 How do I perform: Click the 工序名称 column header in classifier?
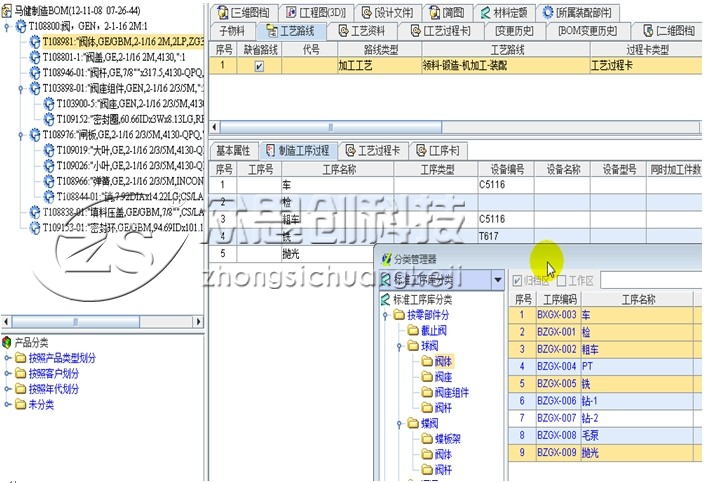tap(640, 299)
